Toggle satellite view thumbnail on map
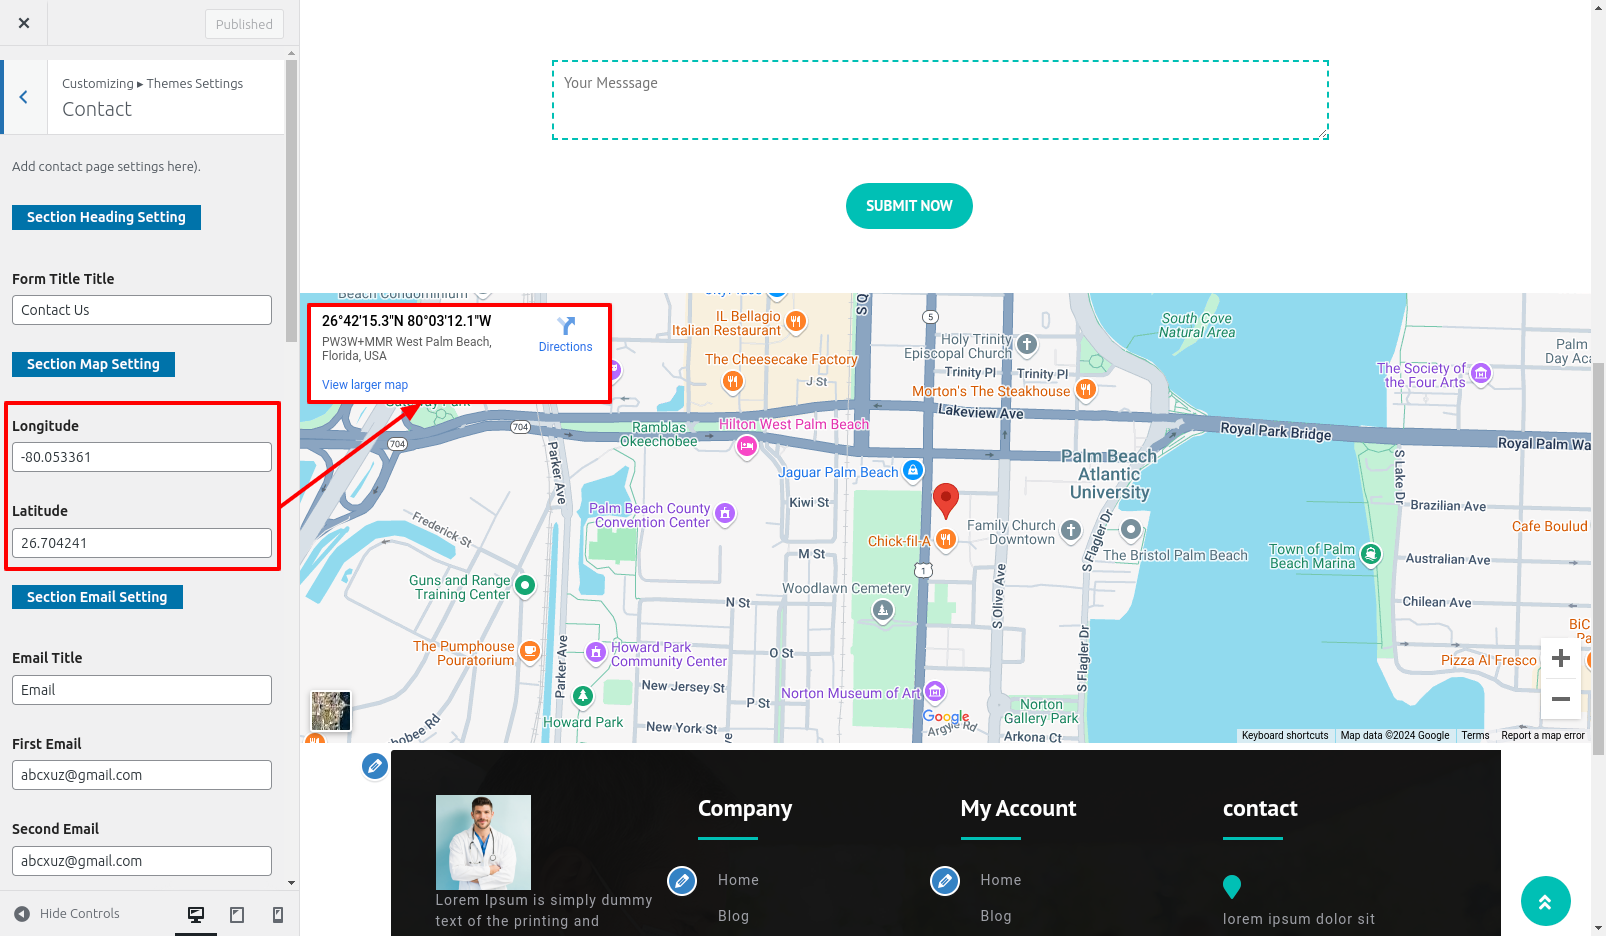Screen dimensions: 1606x936 pos(331,711)
